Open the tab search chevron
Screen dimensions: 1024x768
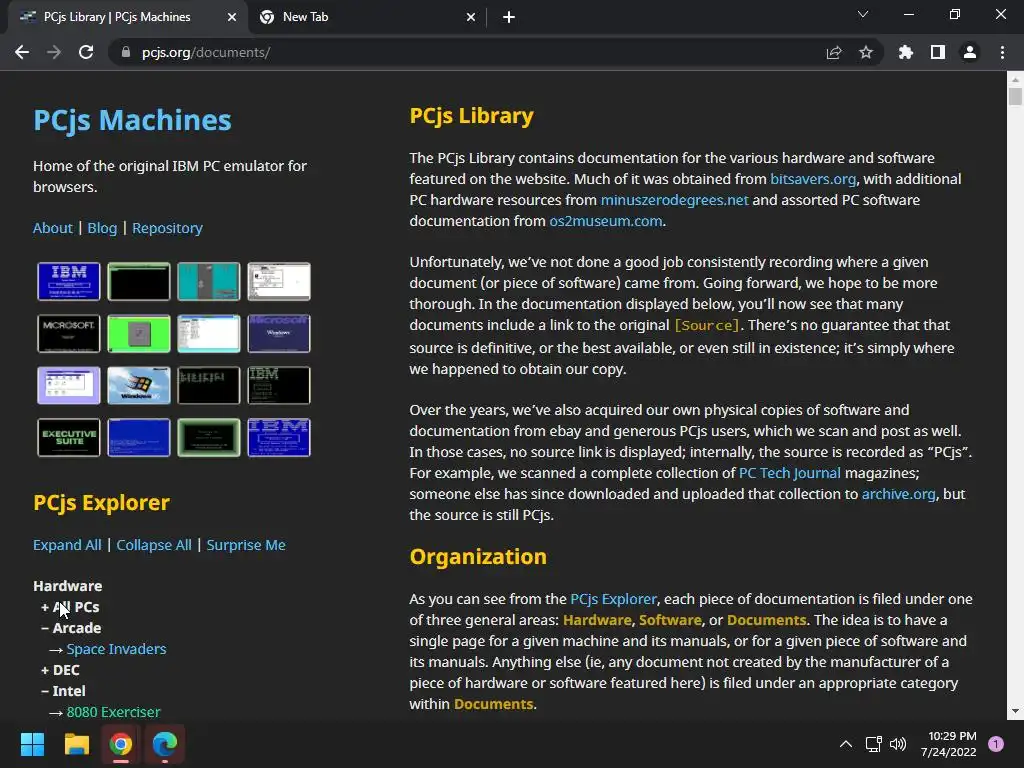[x=863, y=14]
